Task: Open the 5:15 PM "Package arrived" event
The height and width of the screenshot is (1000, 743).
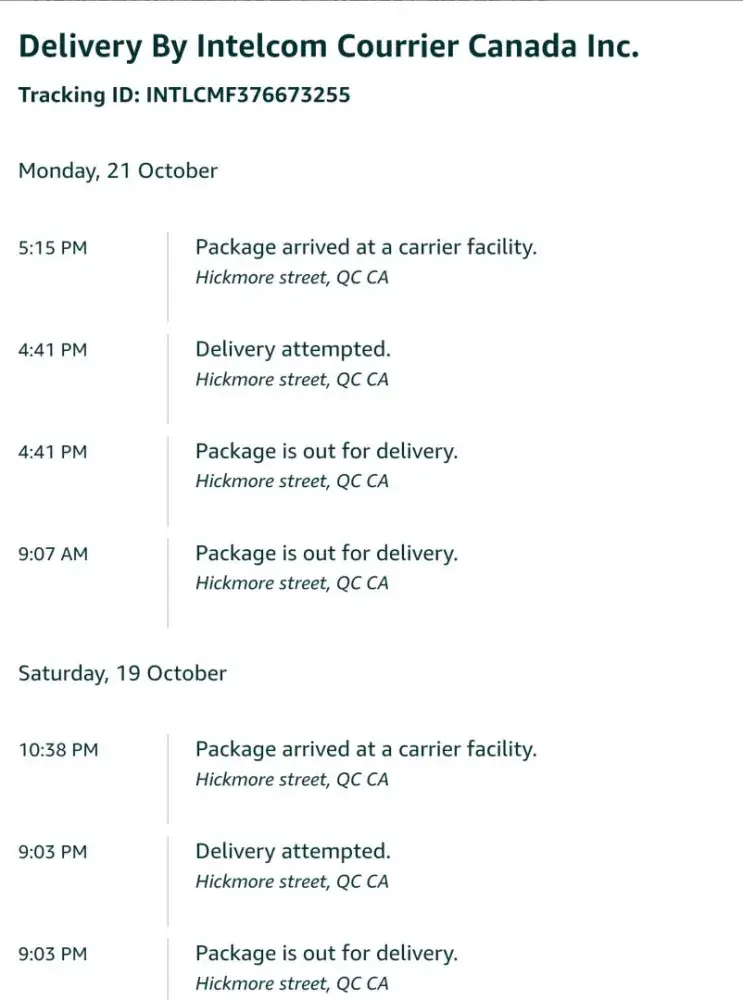Action: click(365, 247)
